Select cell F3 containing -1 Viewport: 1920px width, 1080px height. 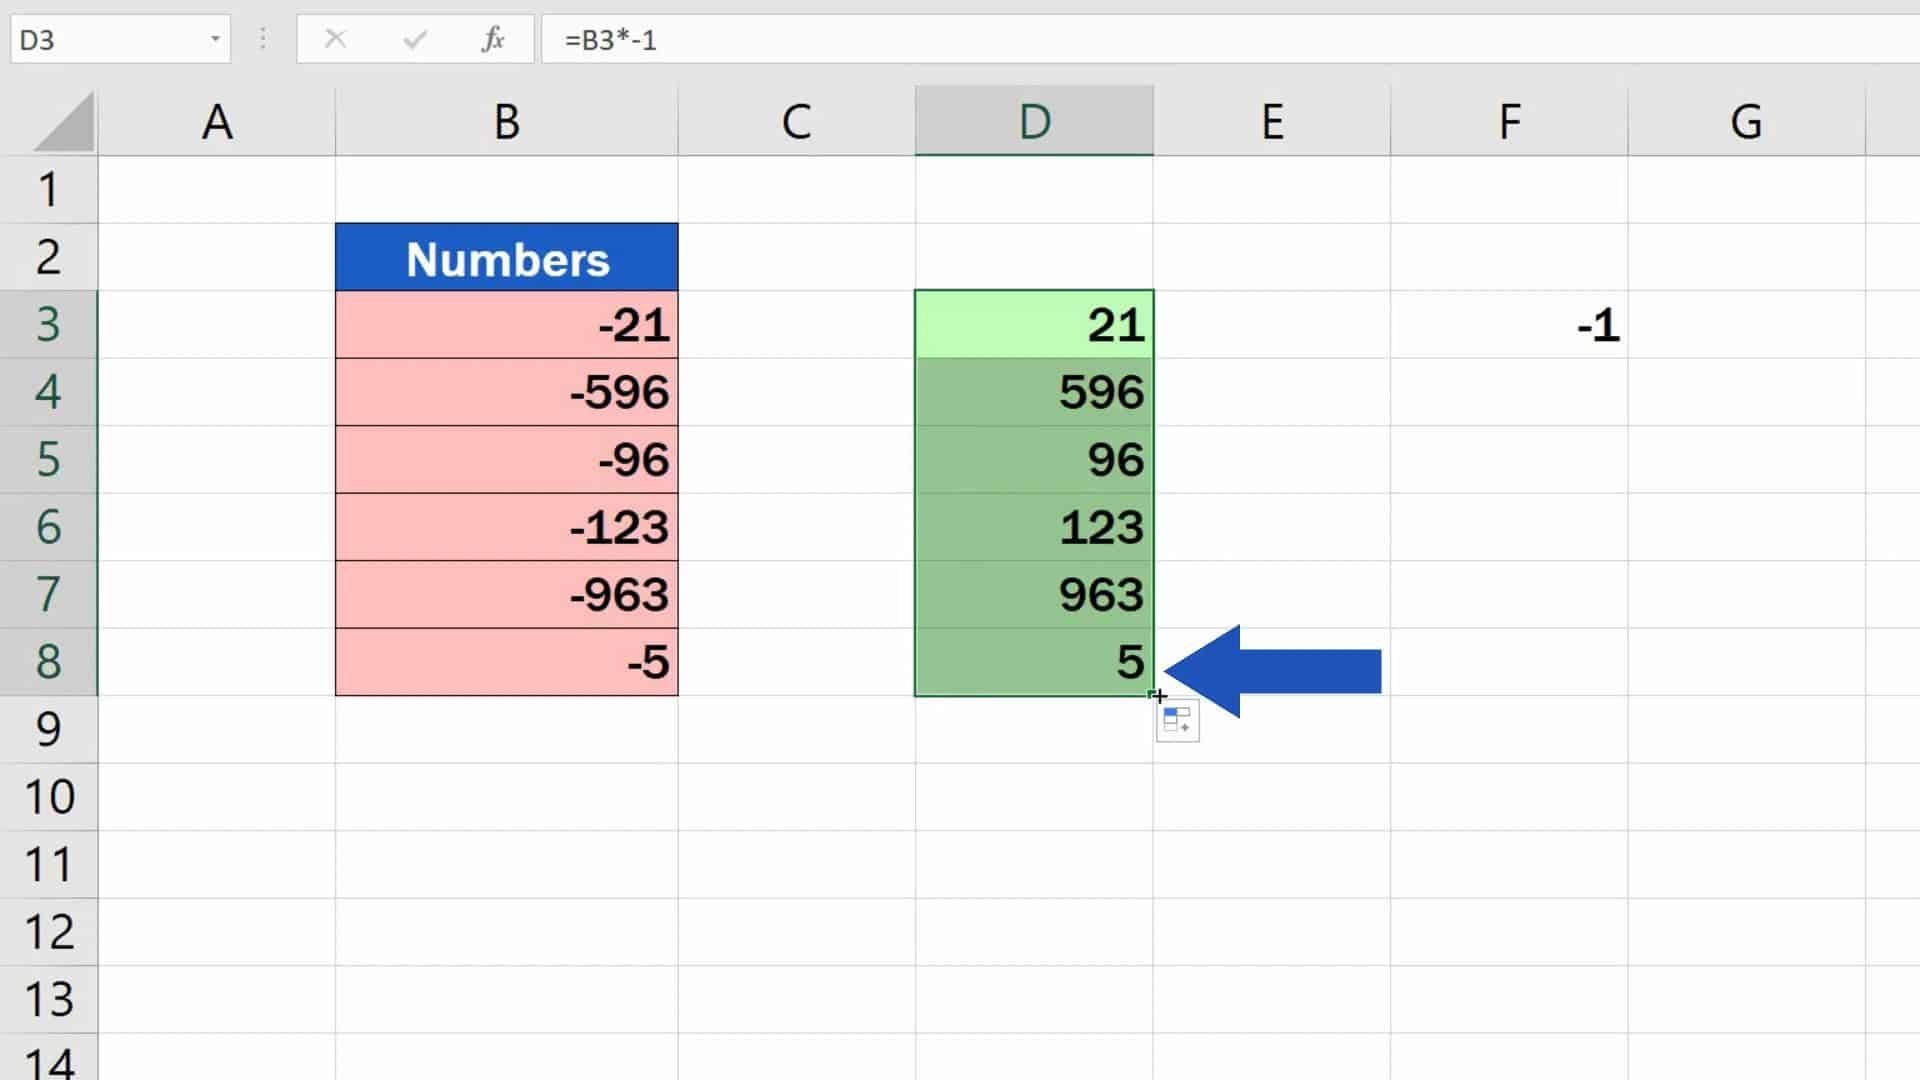1508,324
